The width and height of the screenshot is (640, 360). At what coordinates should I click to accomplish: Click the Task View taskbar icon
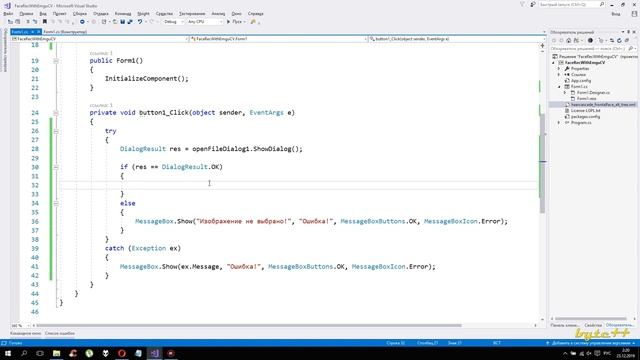coord(40,353)
